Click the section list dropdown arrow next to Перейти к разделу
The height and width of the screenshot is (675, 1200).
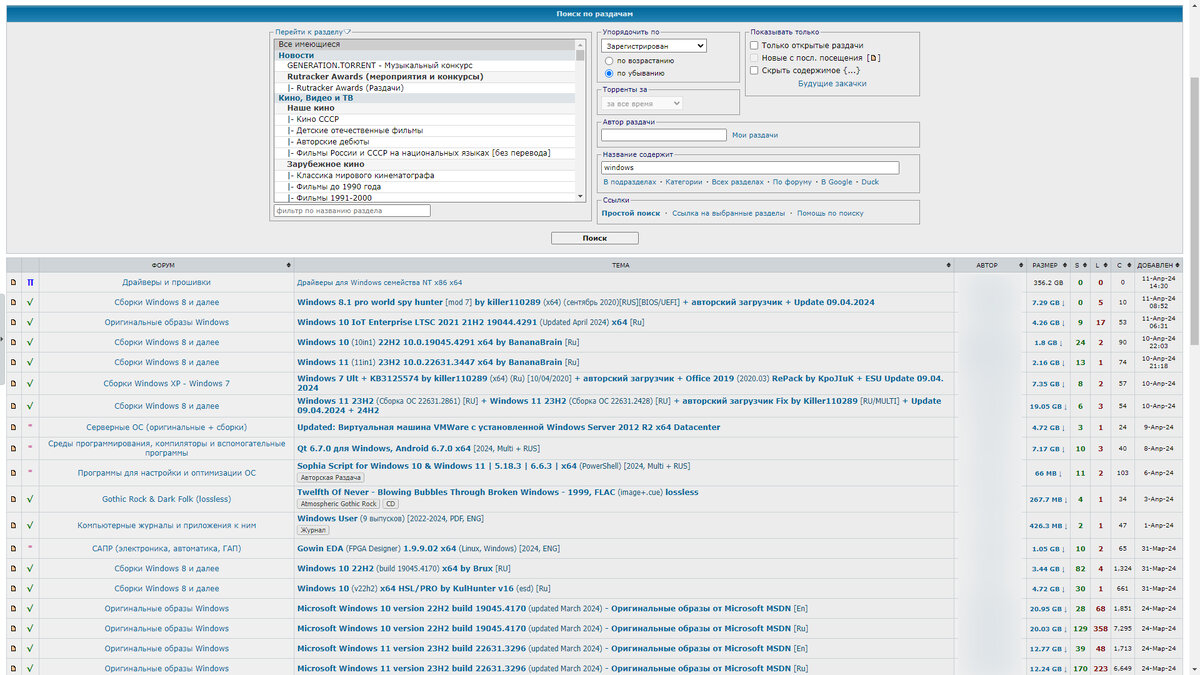(348, 32)
